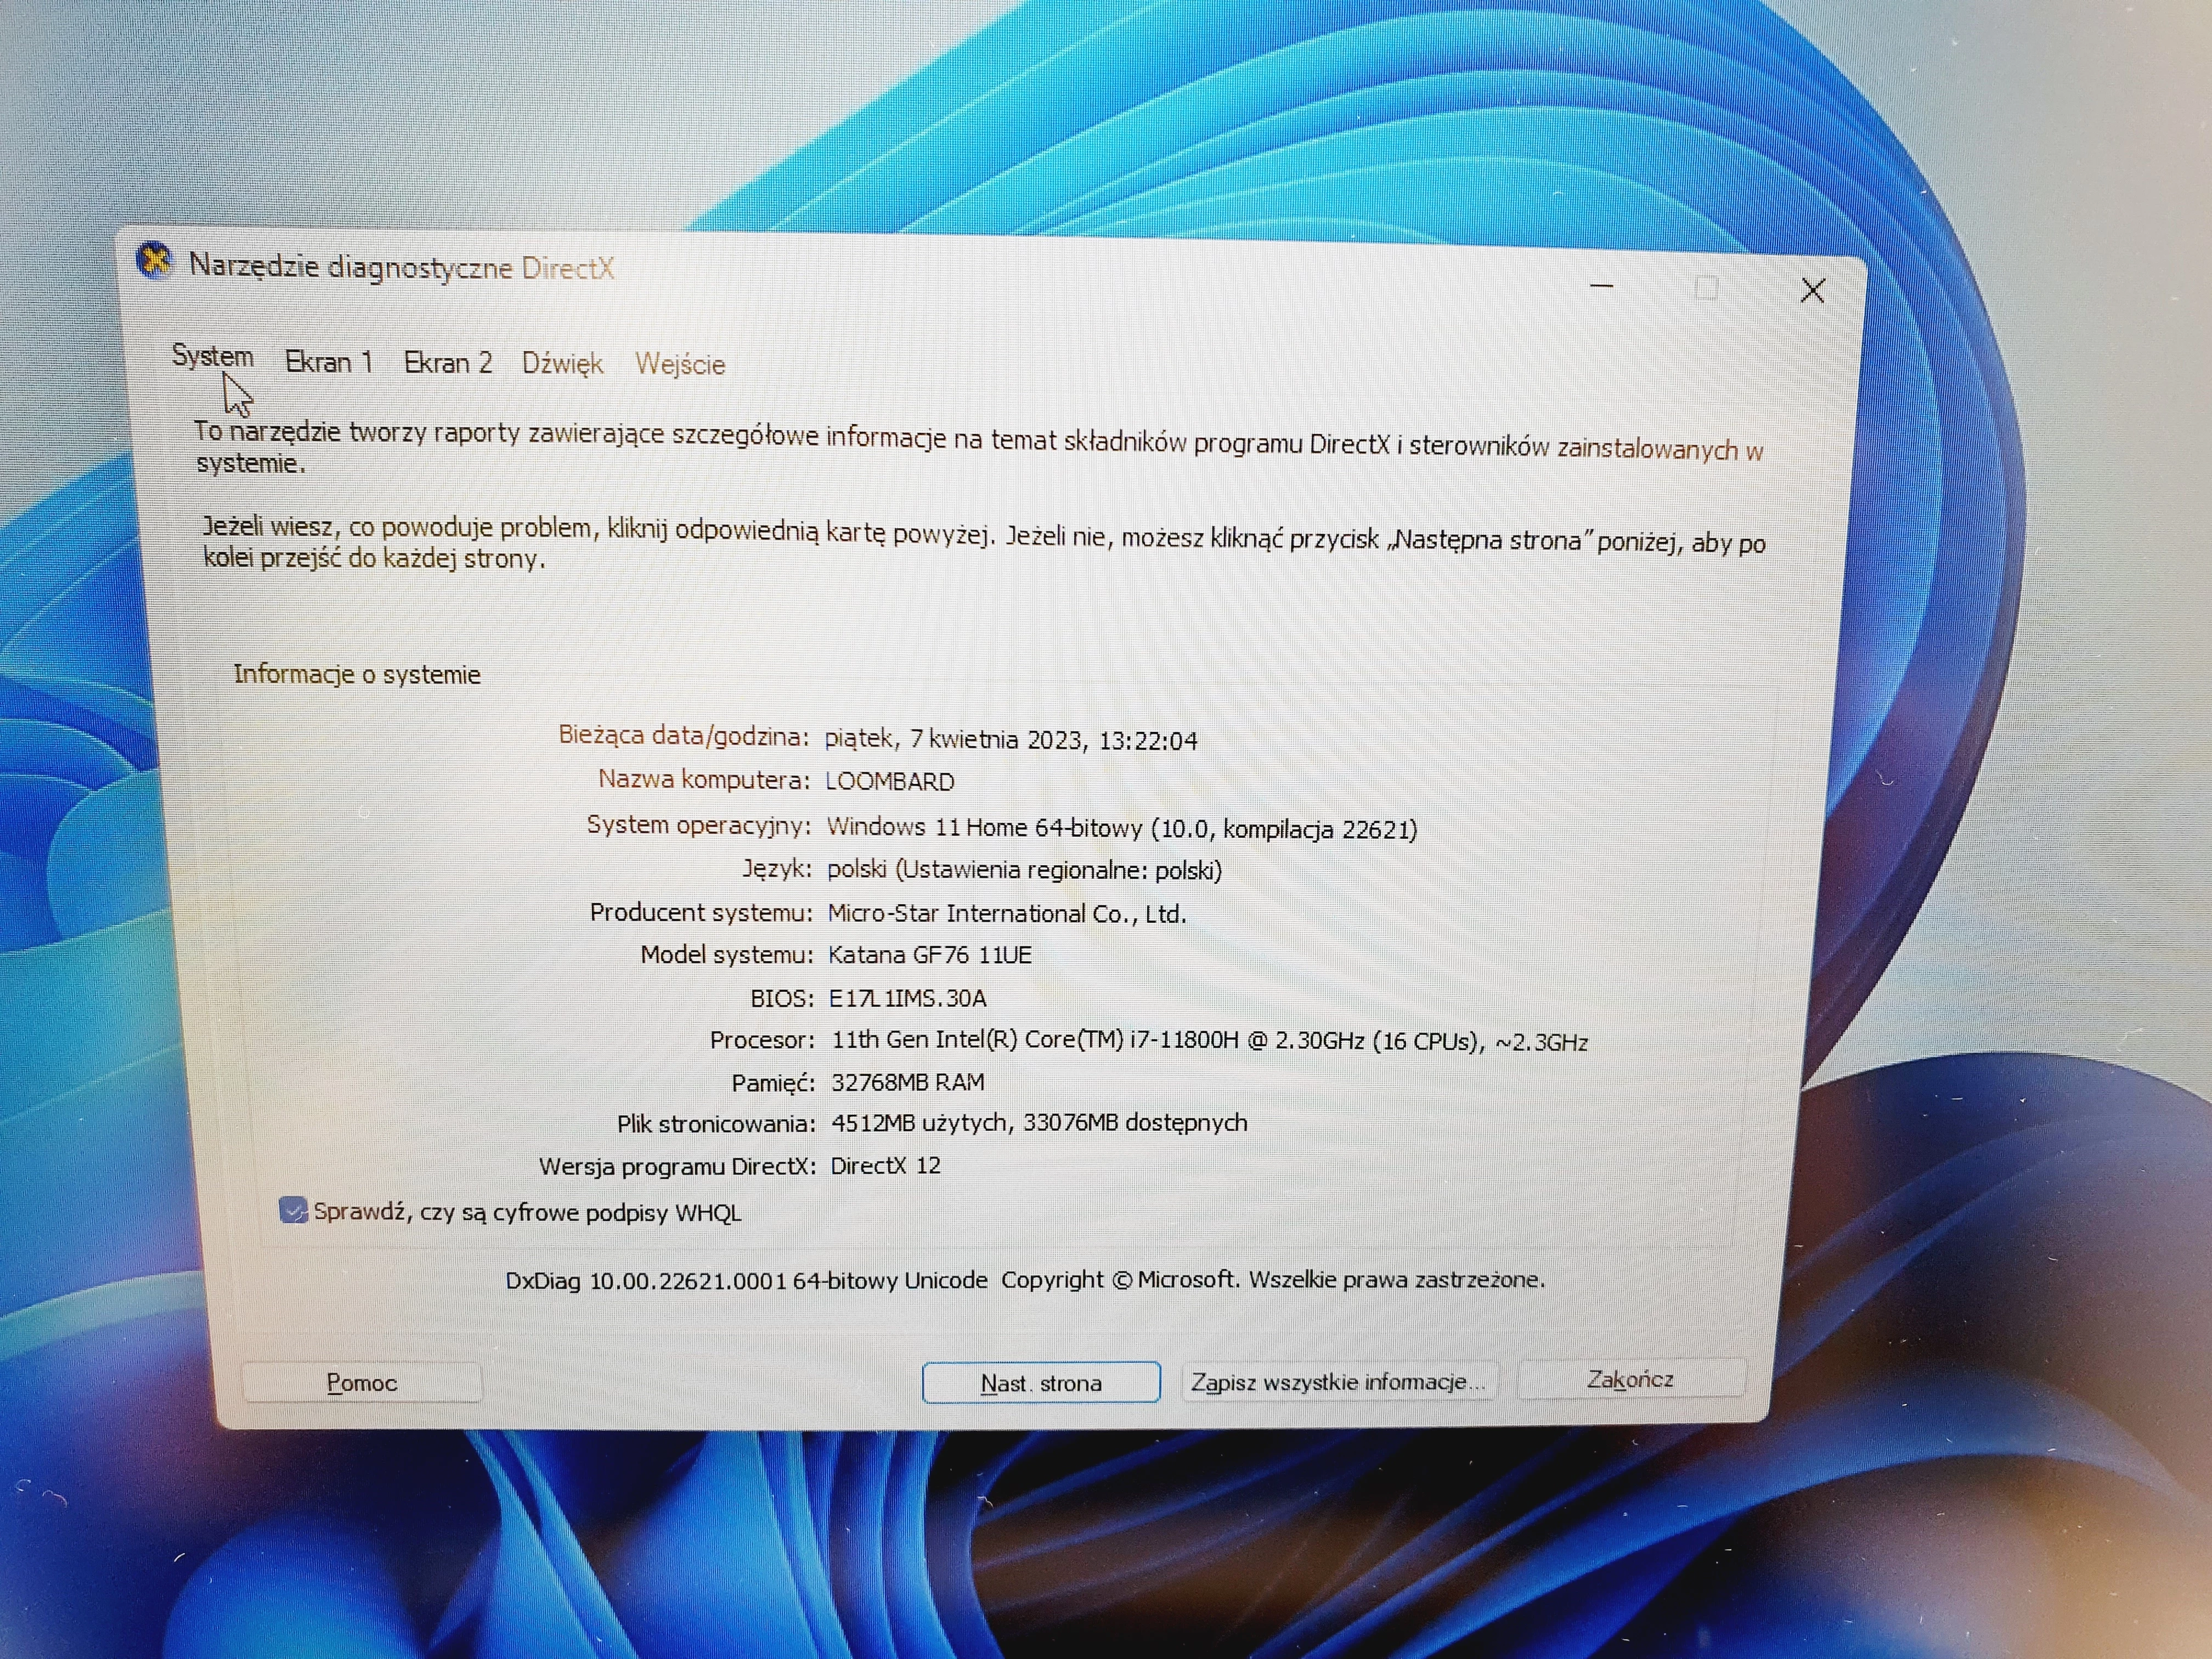Image resolution: width=2212 pixels, height=1659 pixels.
Task: Click the Wersja programu DirectX label
Action: click(x=678, y=1166)
